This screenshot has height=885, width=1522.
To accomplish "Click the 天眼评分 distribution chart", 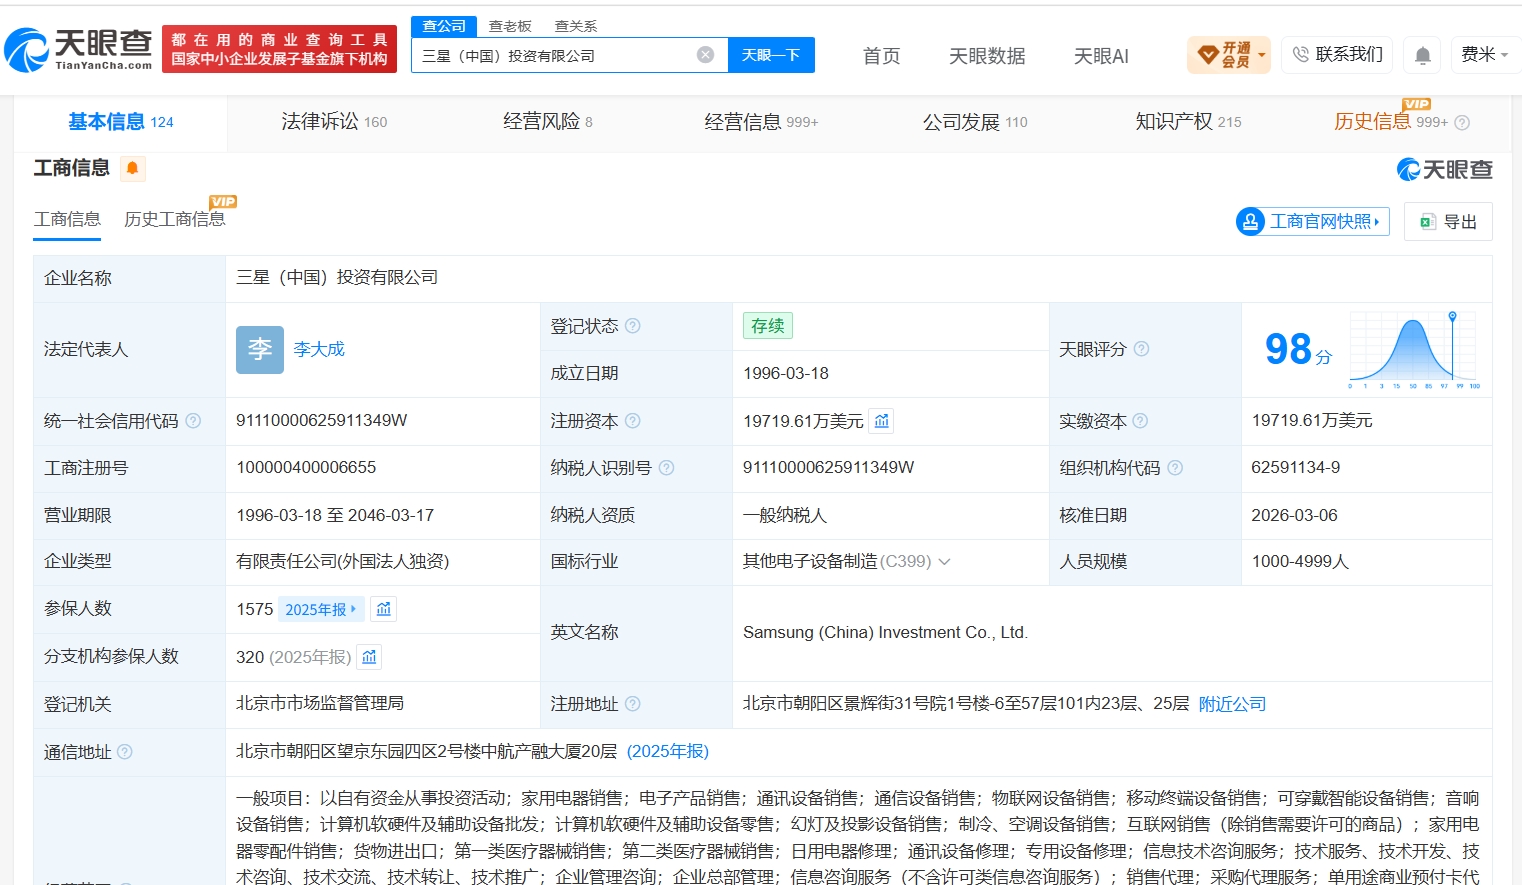I will 1414,350.
